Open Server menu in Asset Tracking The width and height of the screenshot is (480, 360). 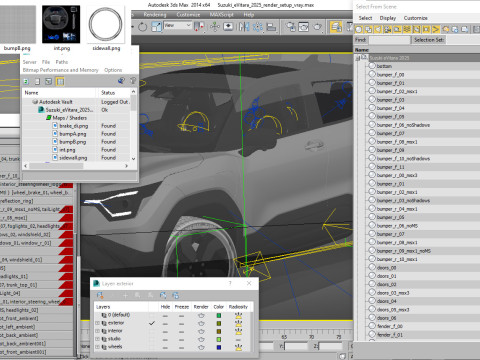point(30,62)
